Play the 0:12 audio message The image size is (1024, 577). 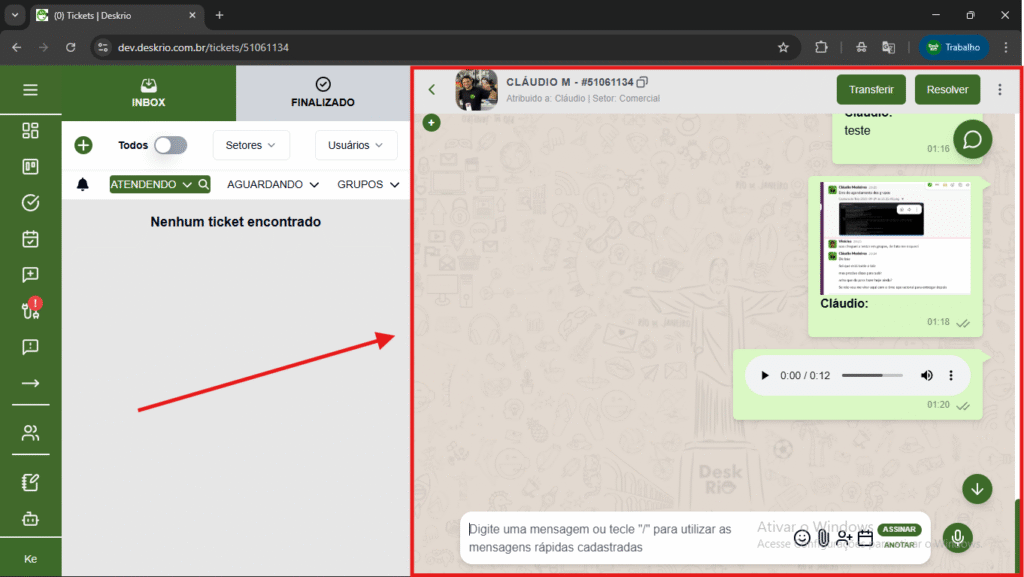coord(765,375)
